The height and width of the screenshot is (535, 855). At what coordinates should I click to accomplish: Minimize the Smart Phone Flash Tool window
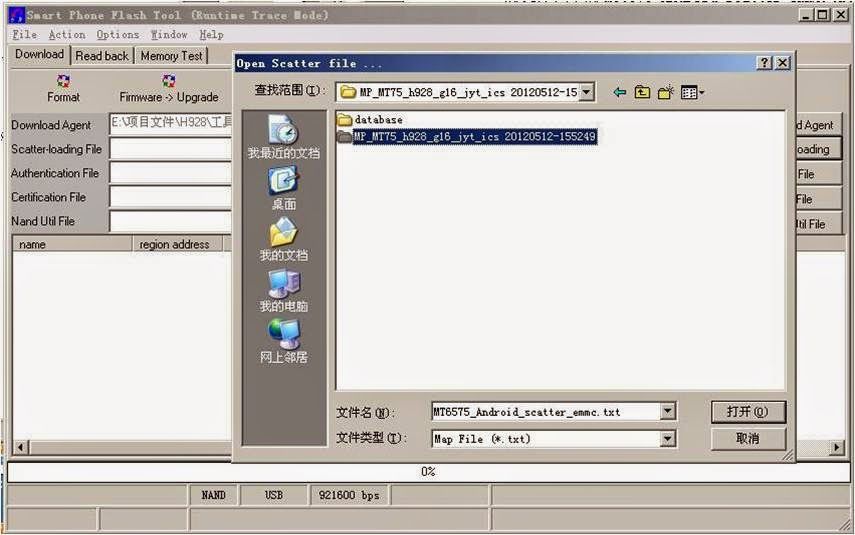point(806,15)
